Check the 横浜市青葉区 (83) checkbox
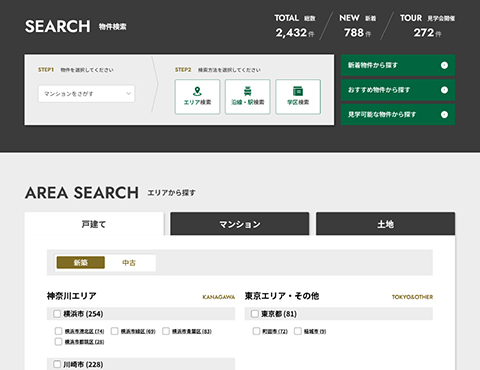Screen dimensions: 480x370 pyautogui.click(x=166, y=331)
